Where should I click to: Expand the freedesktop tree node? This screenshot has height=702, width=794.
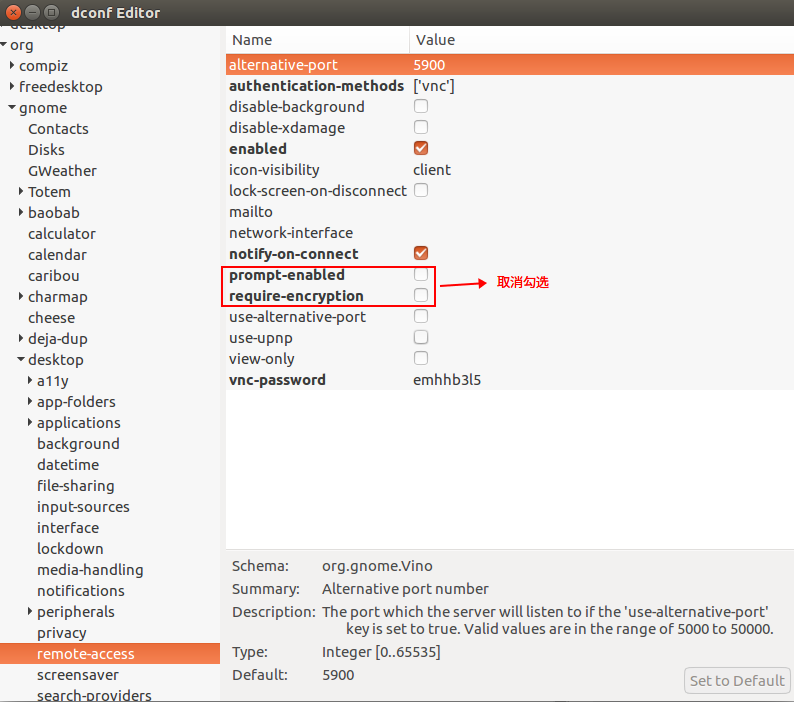pyautogui.click(x=12, y=87)
